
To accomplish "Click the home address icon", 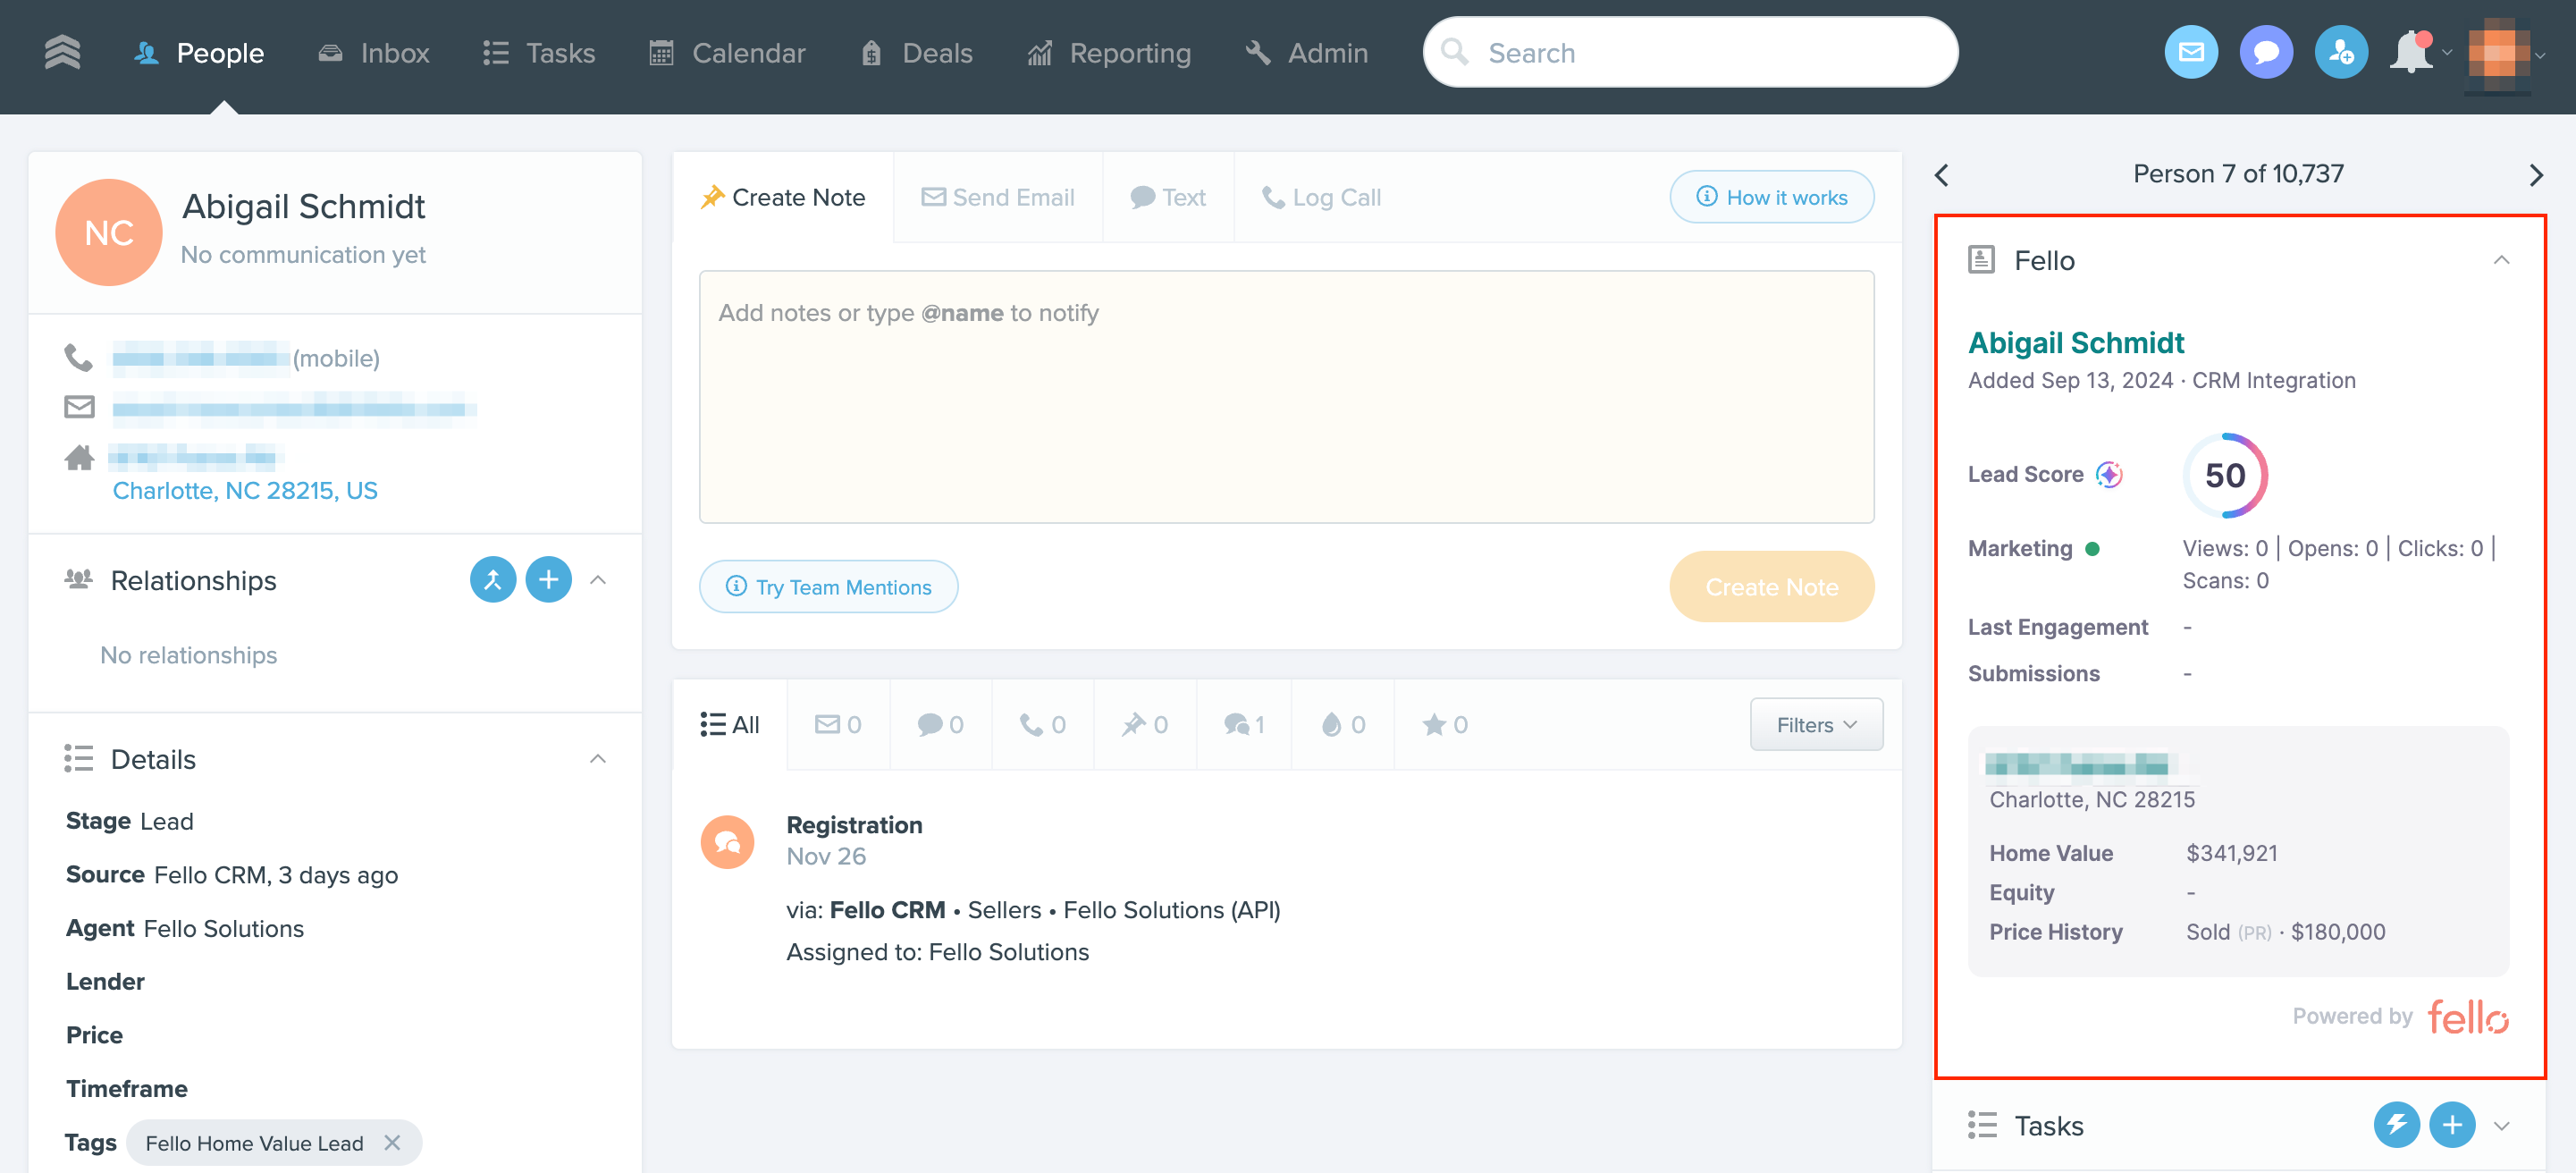I will point(79,458).
